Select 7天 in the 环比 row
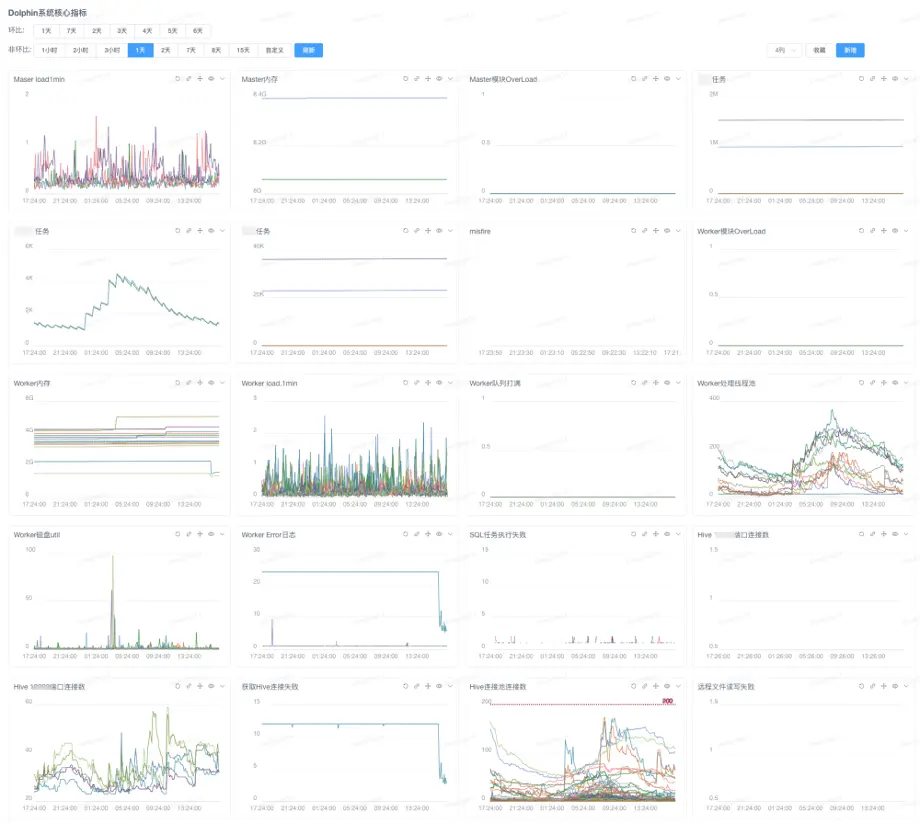Viewport: 920px width, 824px height. point(71,31)
